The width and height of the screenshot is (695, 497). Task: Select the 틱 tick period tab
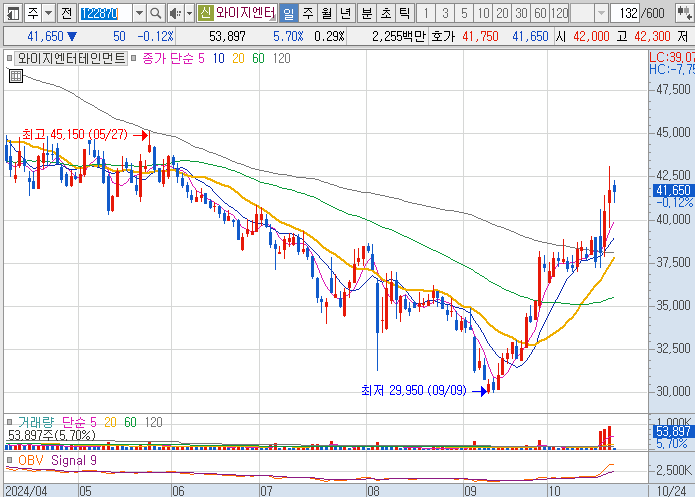(405, 13)
